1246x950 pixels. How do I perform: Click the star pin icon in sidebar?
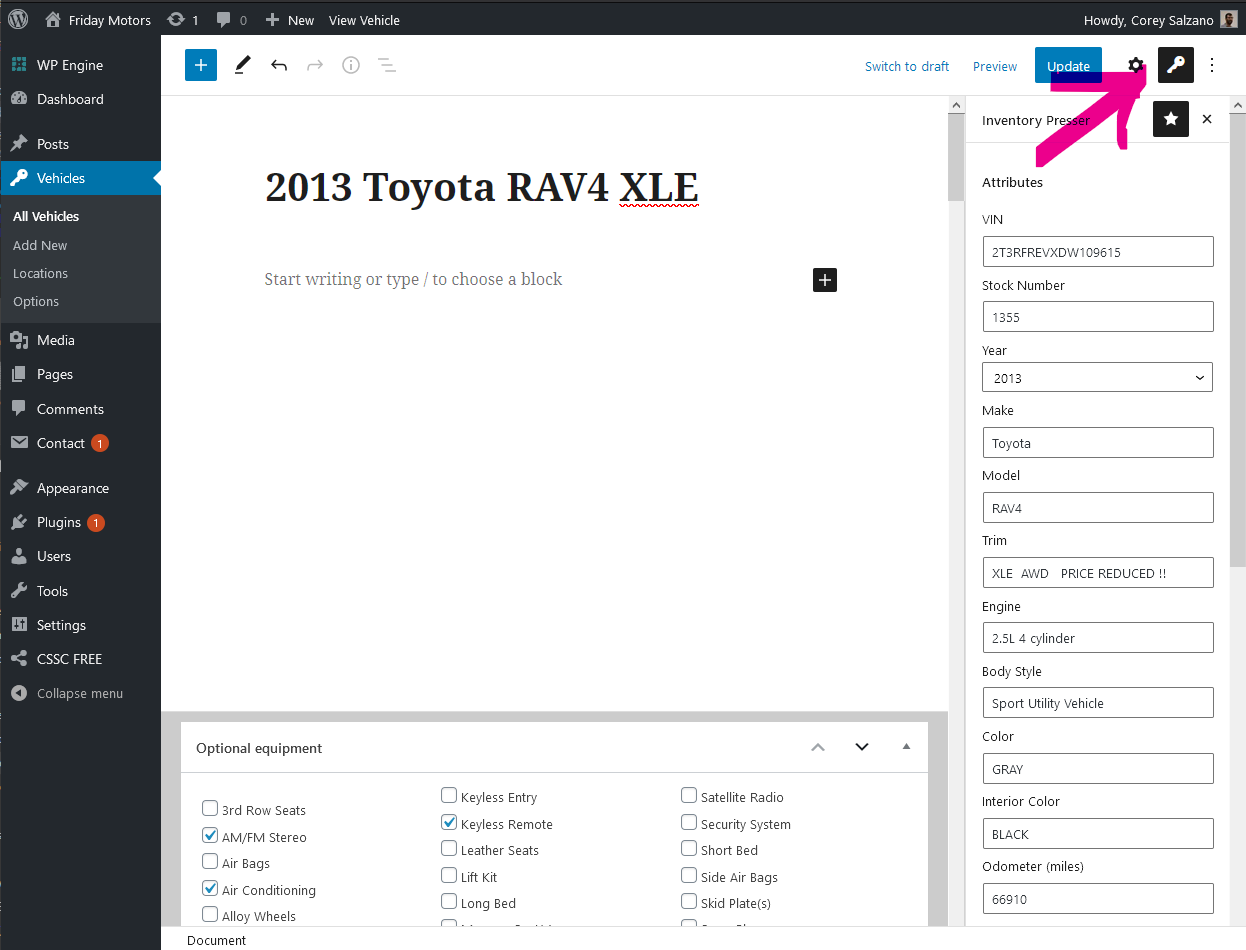point(1171,119)
